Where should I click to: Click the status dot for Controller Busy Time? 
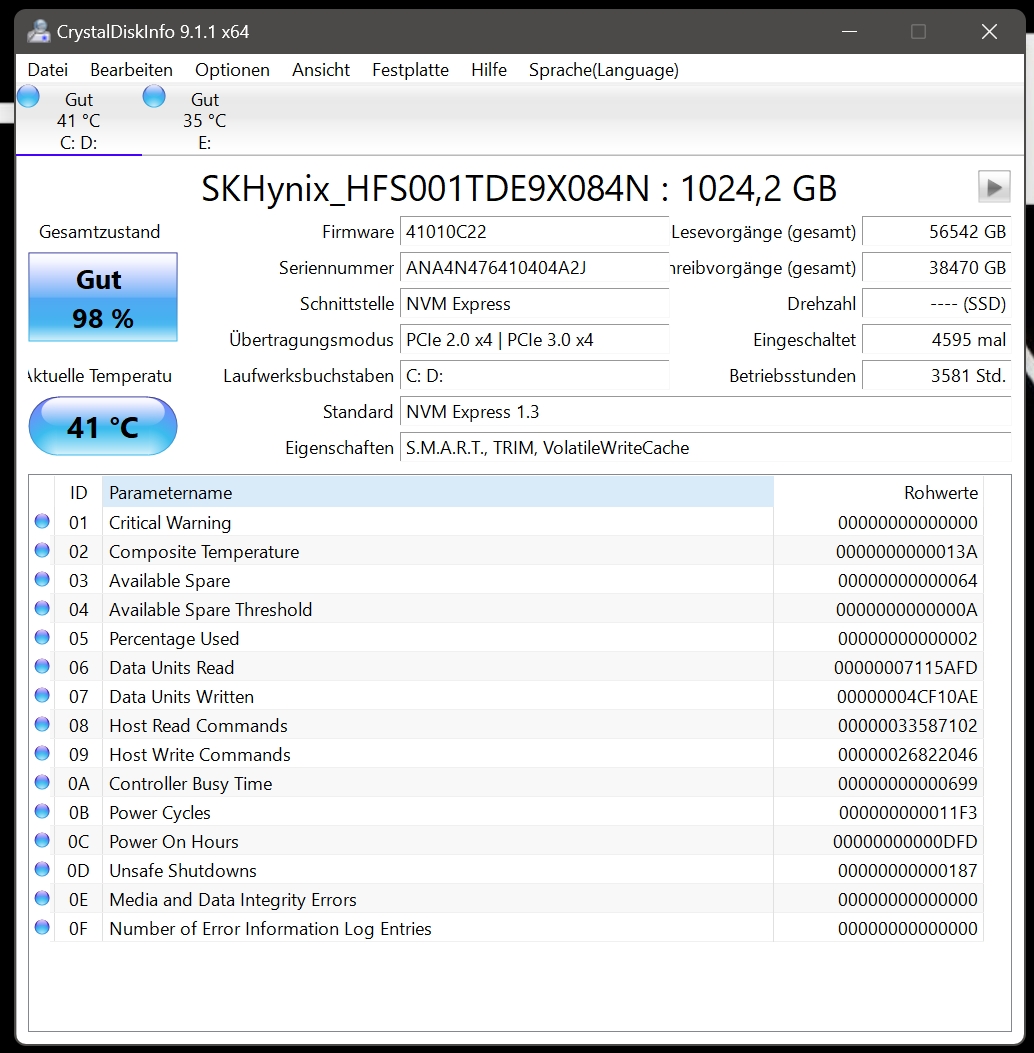[42, 782]
